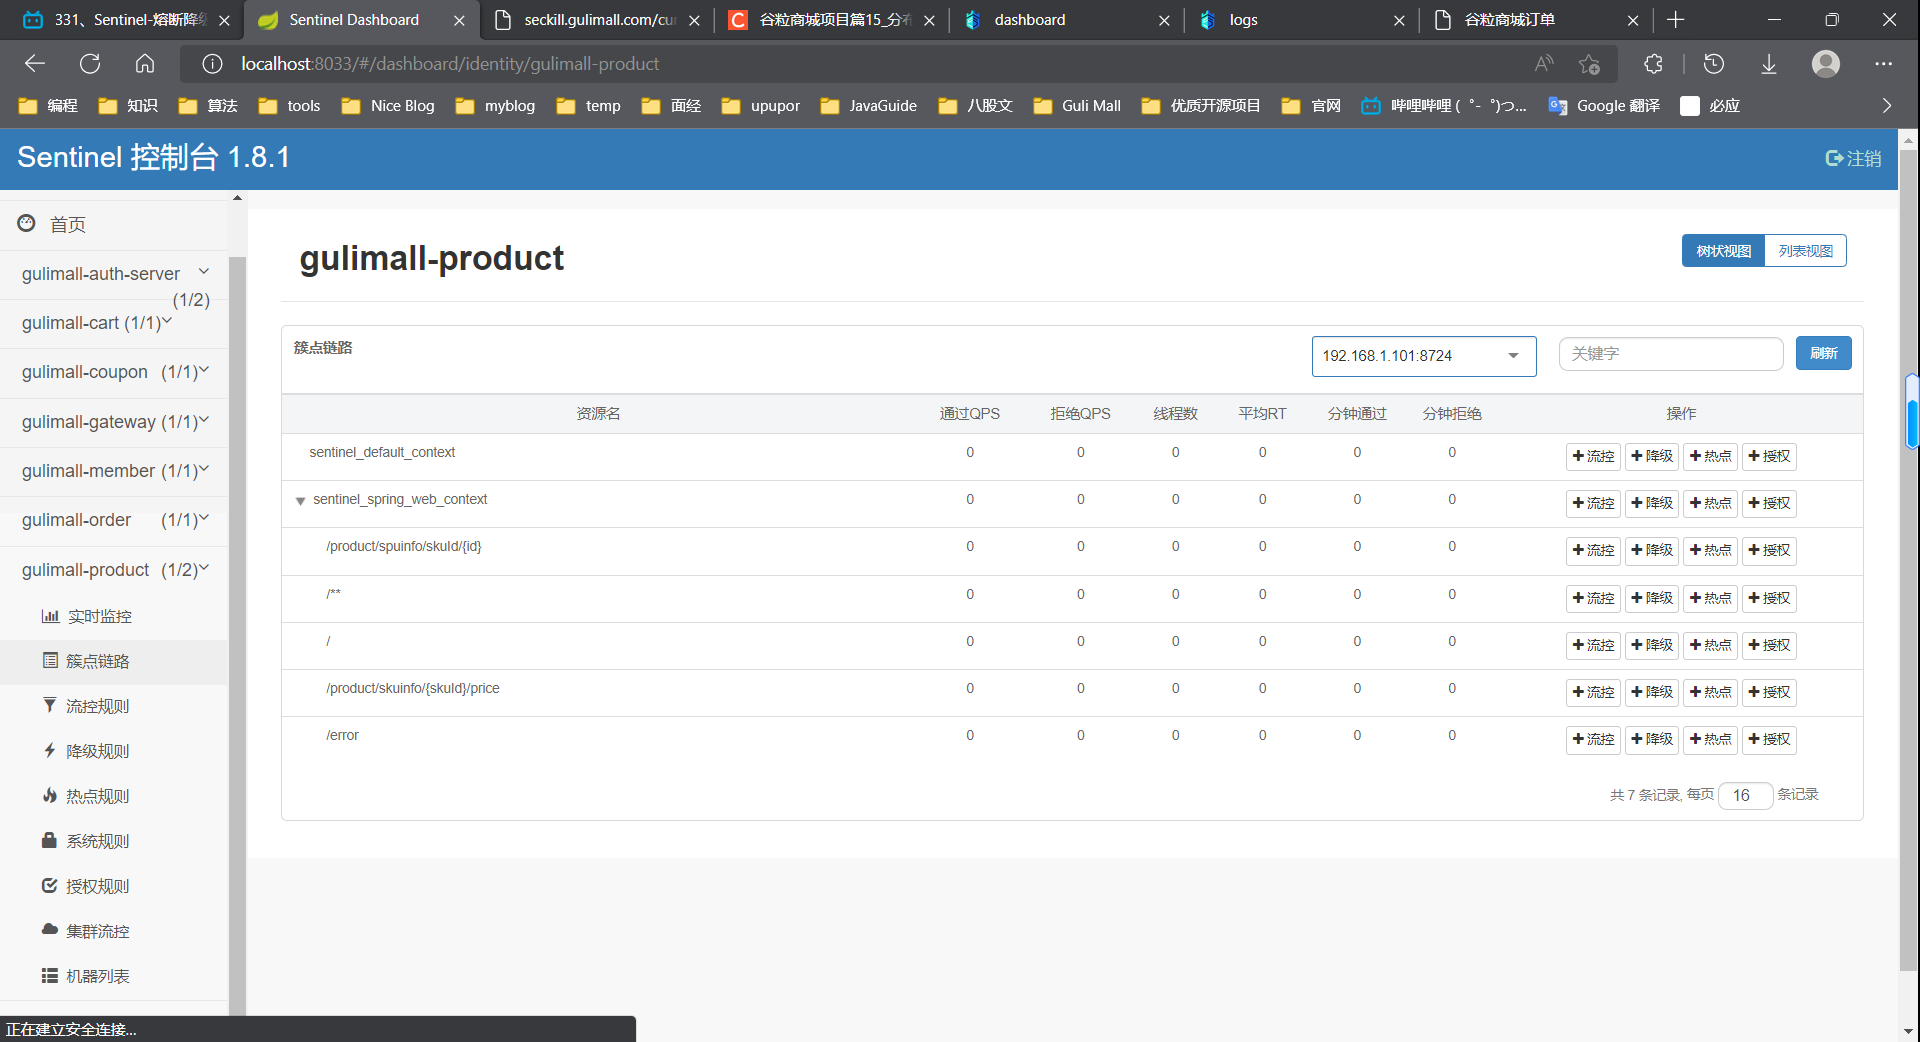
Task: Expand gulimall-order app entry
Action: click(x=114, y=520)
